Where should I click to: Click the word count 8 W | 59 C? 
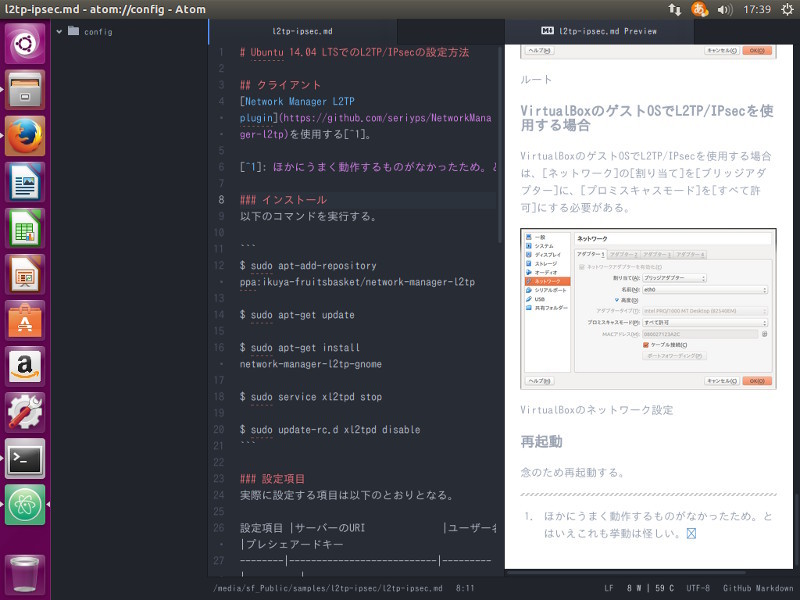tap(650, 588)
